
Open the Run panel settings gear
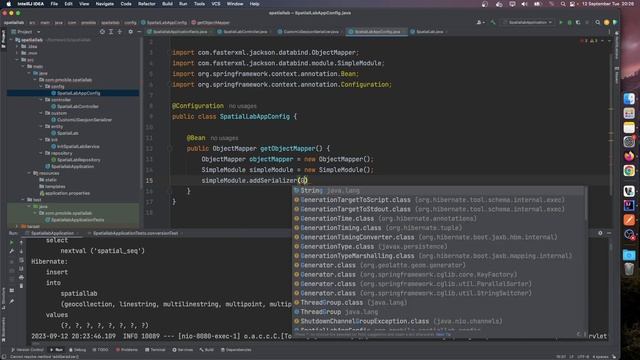[x=600, y=233]
